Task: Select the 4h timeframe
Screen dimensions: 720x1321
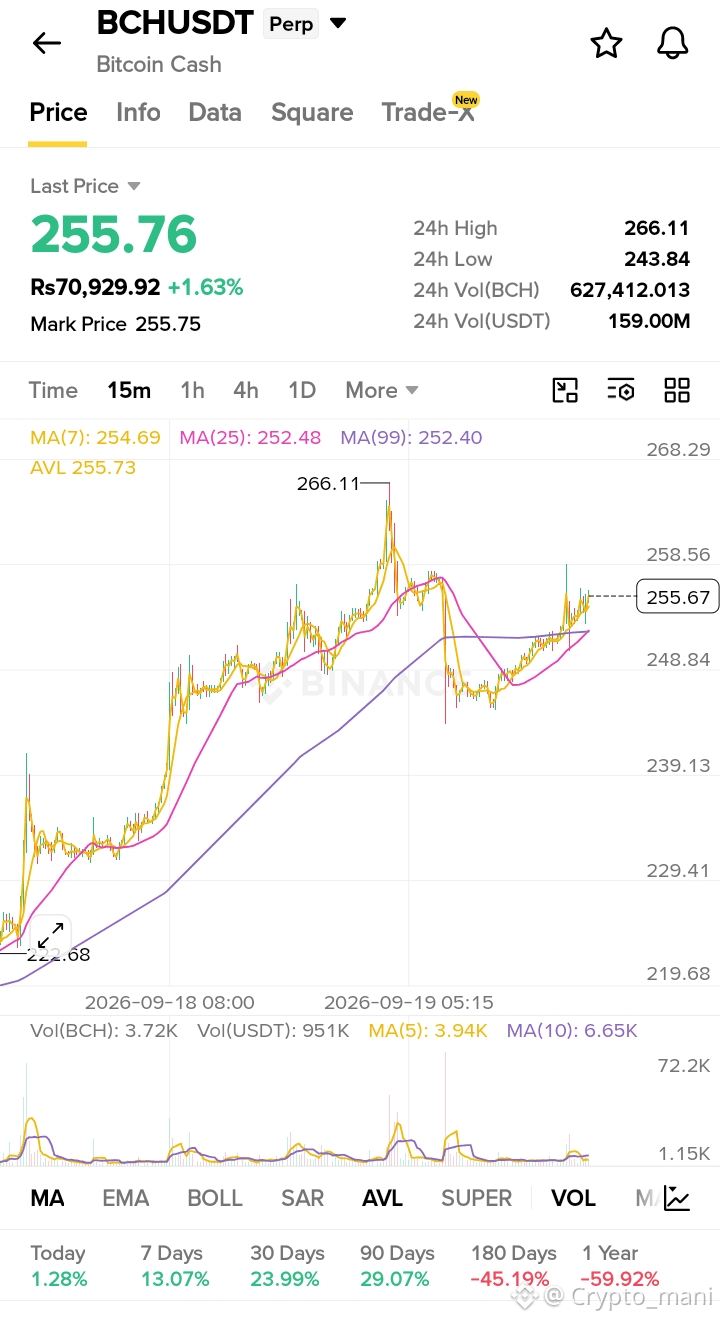Action: pos(246,390)
